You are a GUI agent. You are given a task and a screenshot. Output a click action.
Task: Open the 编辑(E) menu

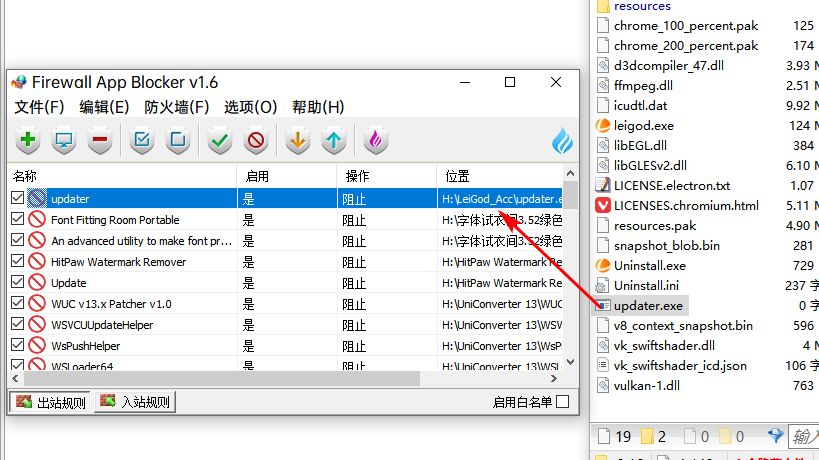[x=104, y=107]
